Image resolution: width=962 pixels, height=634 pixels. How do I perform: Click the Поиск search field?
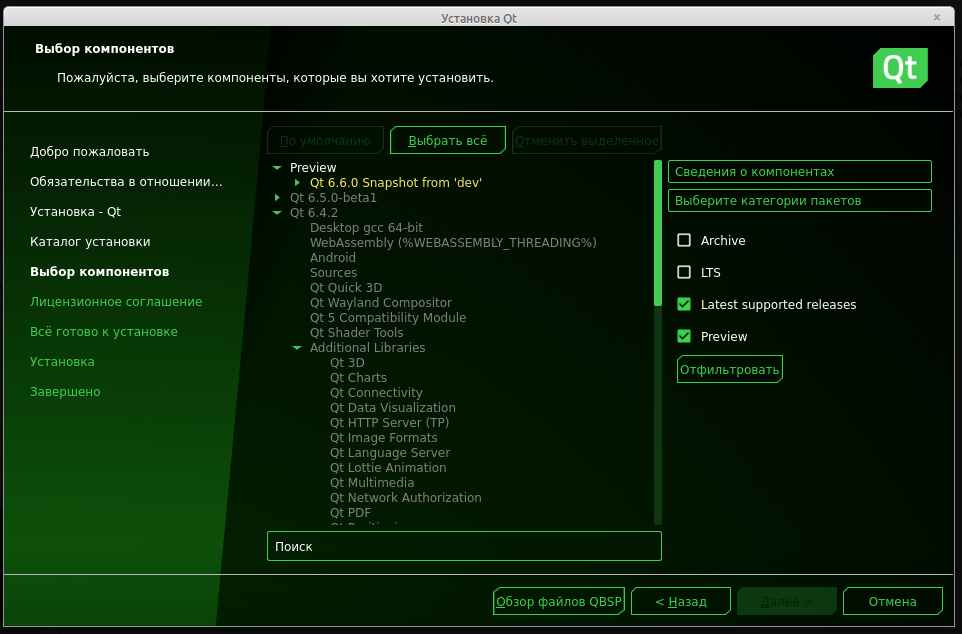pos(464,546)
